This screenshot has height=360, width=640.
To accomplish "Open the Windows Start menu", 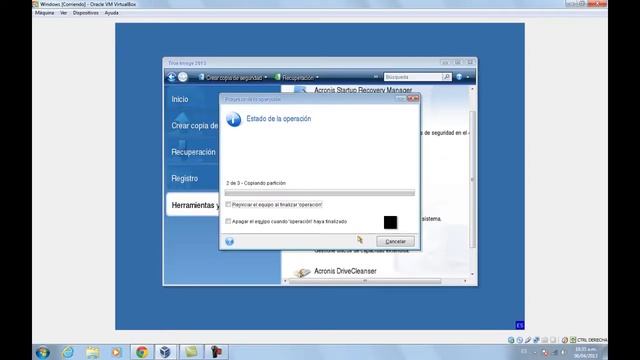I will 43,352.
